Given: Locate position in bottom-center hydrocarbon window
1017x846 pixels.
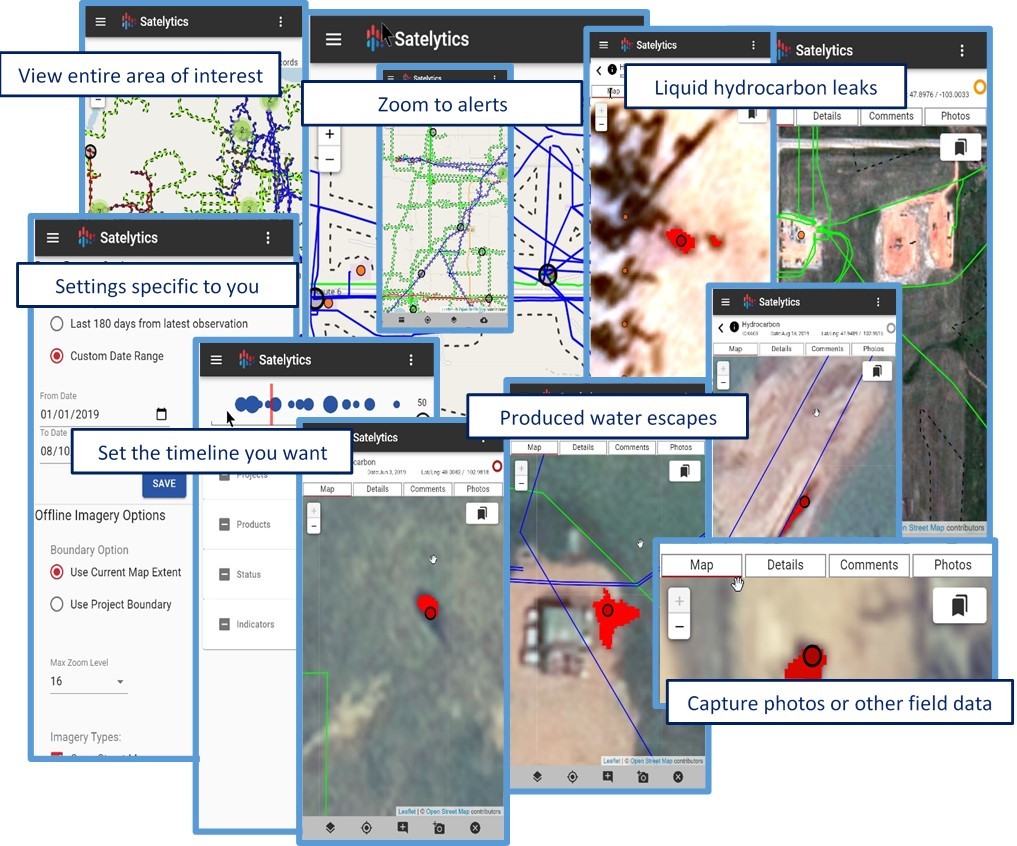Looking at the screenshot, I should click(x=366, y=828).
